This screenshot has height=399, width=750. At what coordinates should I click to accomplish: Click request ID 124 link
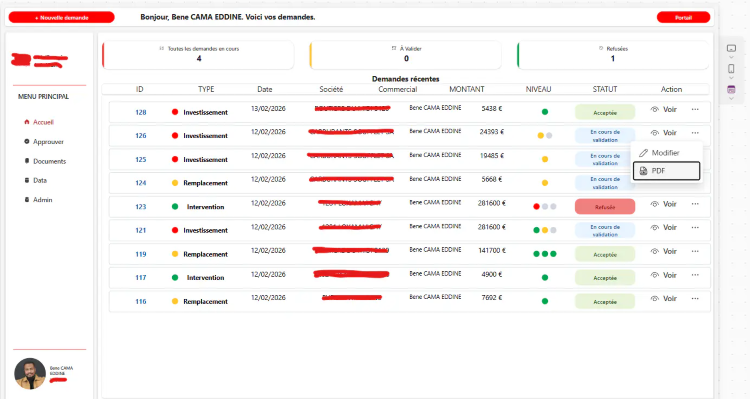pos(141,183)
